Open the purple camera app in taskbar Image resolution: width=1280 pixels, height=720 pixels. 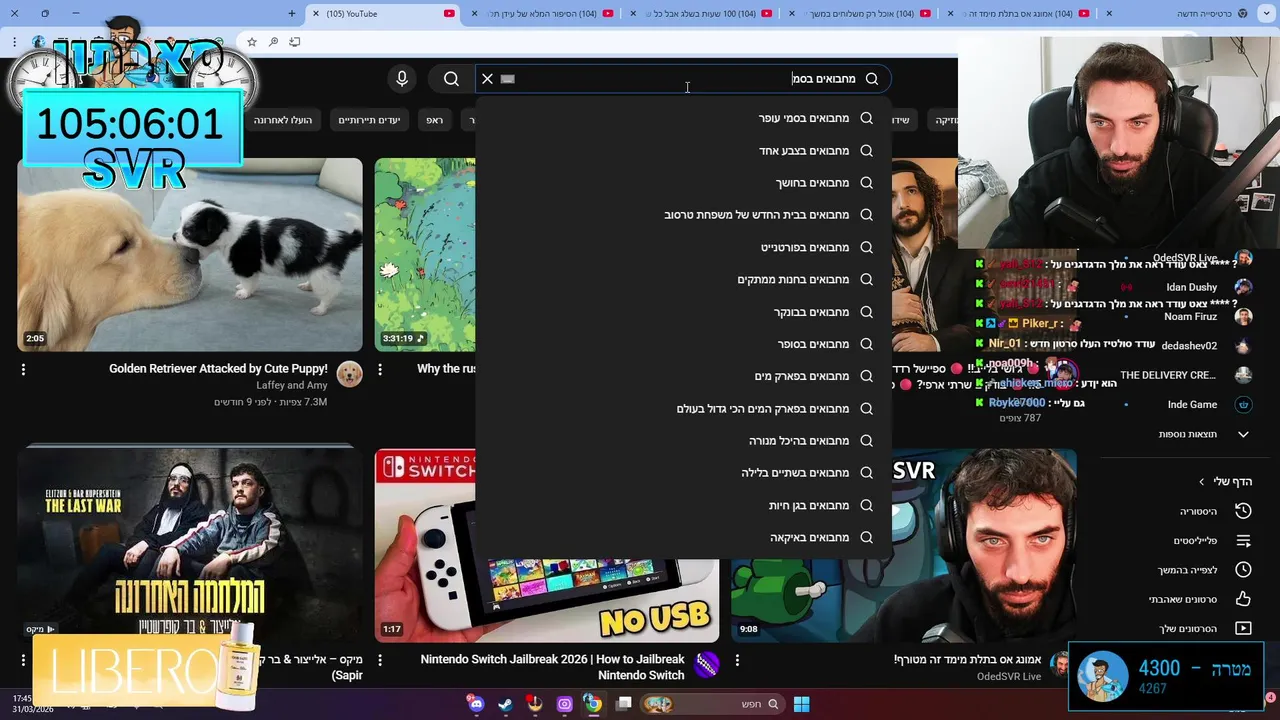click(x=564, y=704)
